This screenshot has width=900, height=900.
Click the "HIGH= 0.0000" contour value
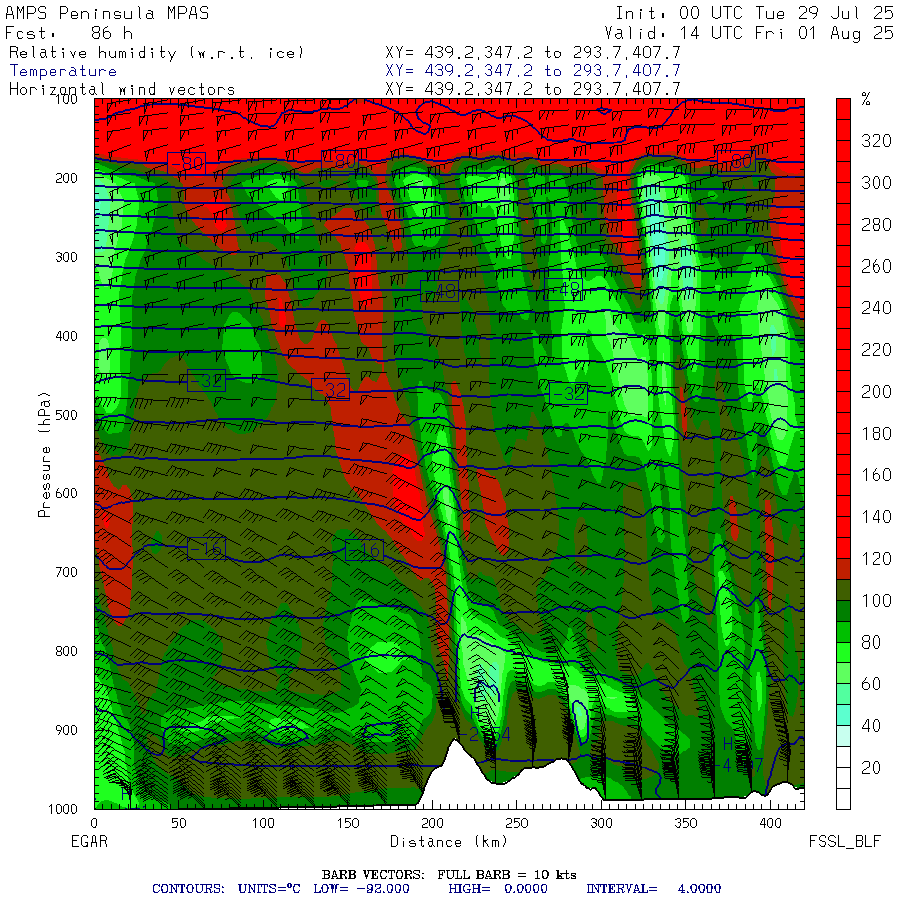pyautogui.click(x=498, y=889)
